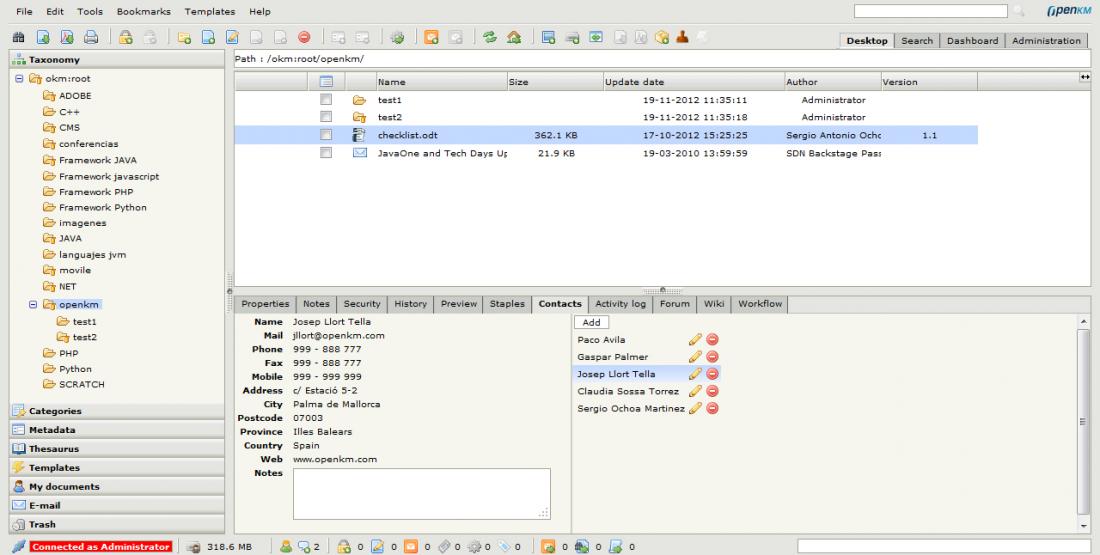1100x555 pixels.
Task: Click the empty field at the status bar right
Action: pyautogui.click(x=944, y=546)
